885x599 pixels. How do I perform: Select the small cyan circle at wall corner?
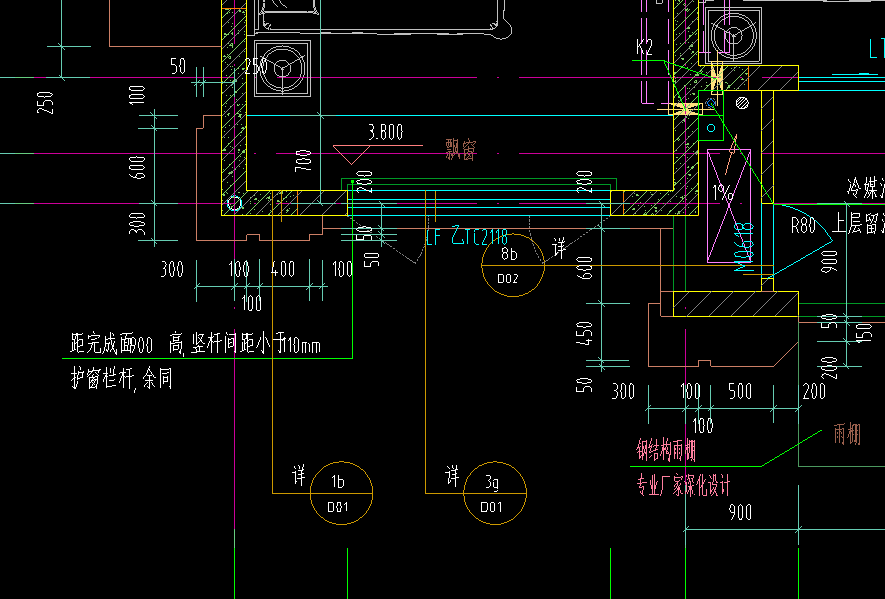[x=234, y=204]
